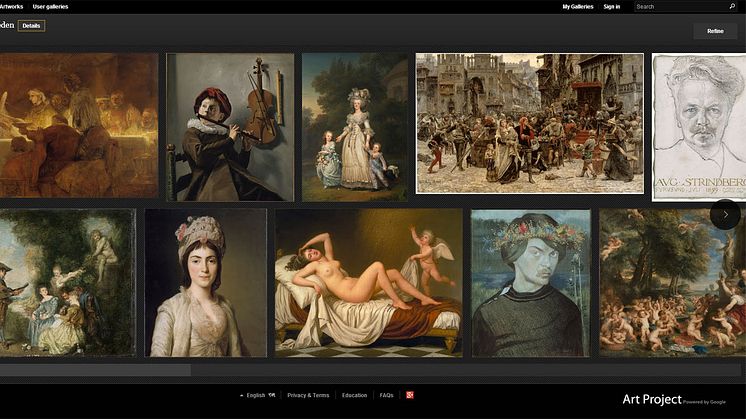Open the queen with two children painting
Image resolution: width=746 pixels, height=419 pixels.
(x=355, y=127)
